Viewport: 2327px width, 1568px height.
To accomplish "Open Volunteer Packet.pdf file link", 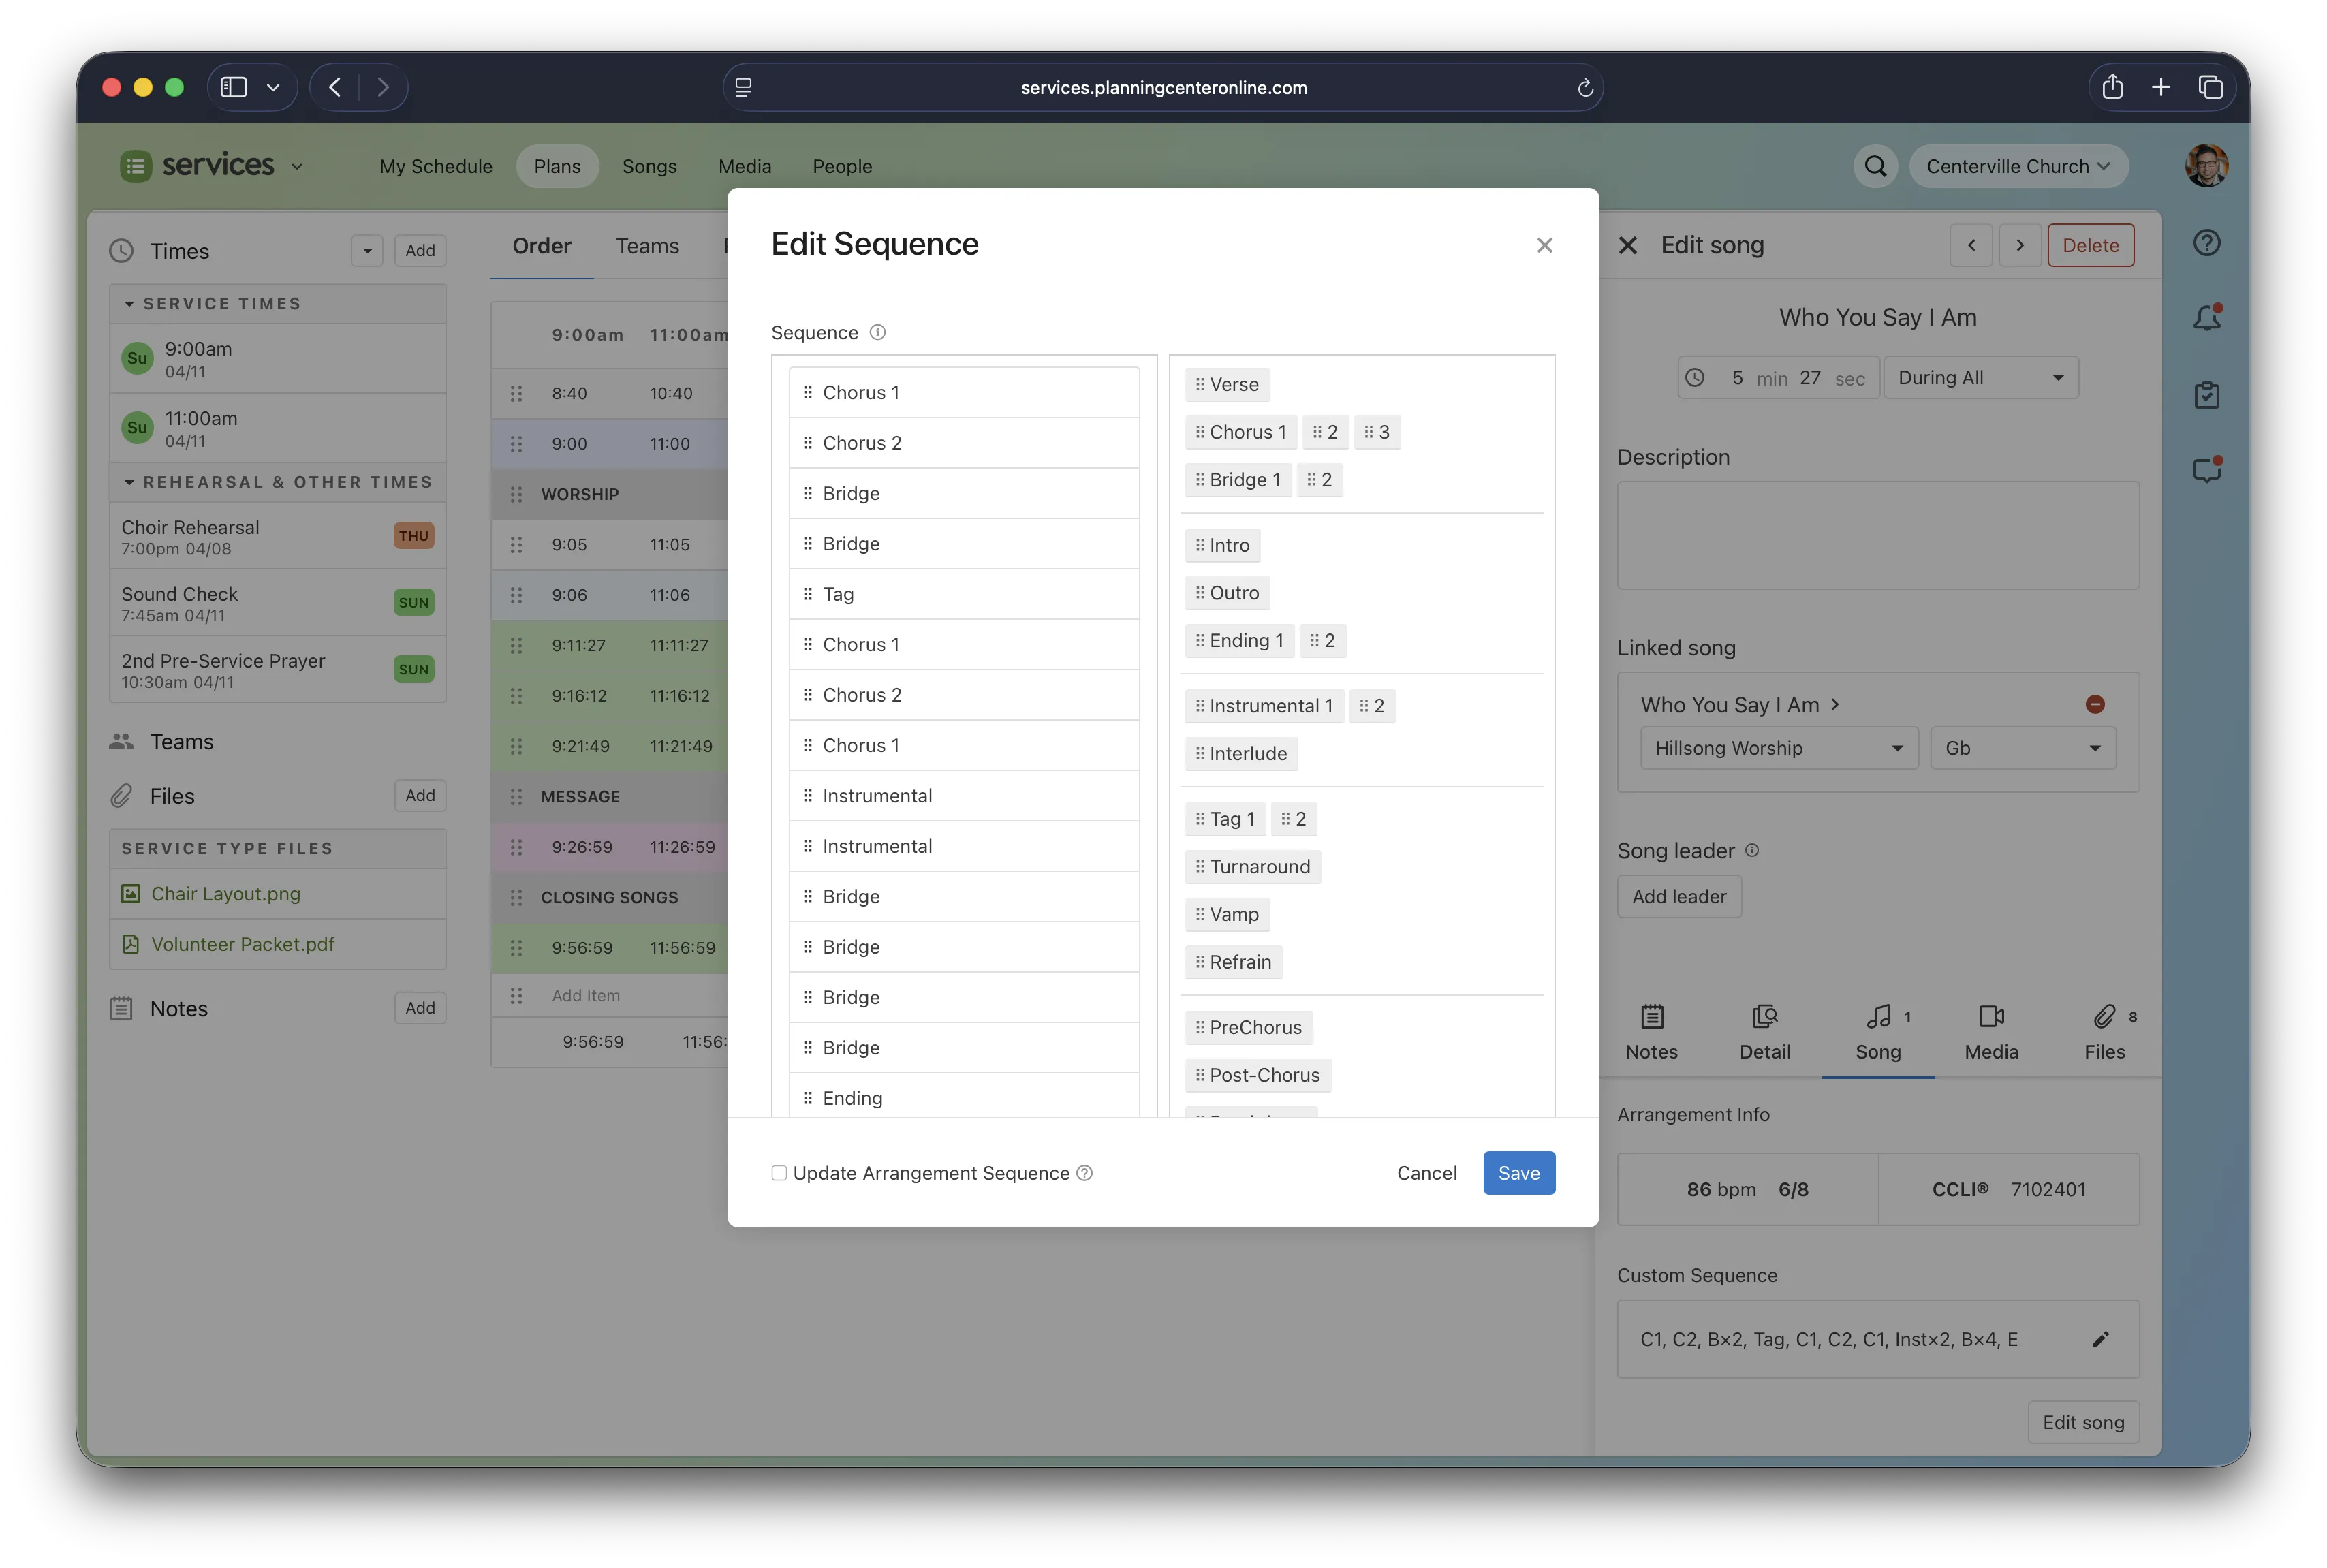I will [x=243, y=944].
